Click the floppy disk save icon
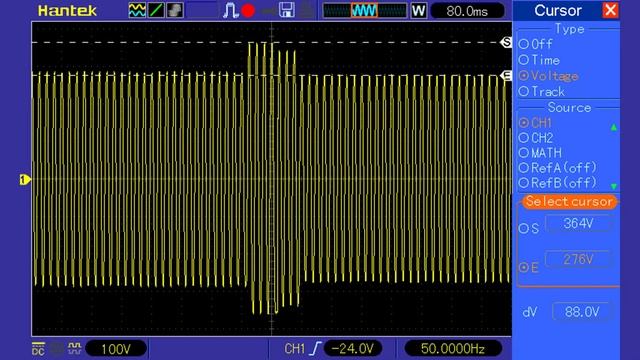 287,10
